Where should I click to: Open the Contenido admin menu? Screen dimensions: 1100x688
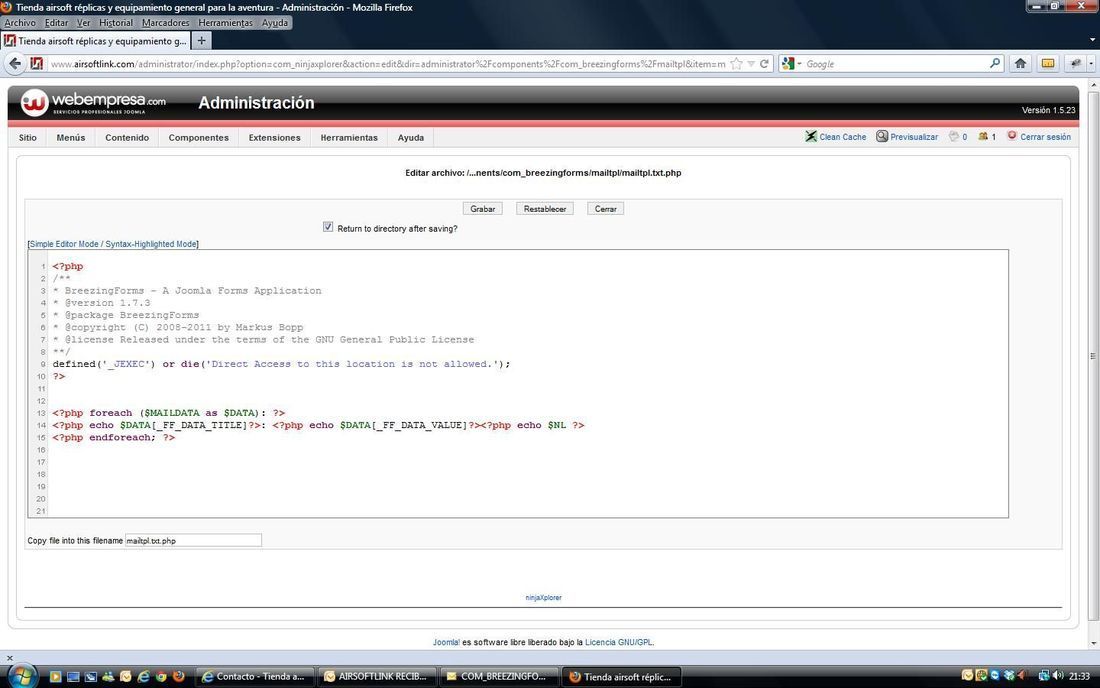[127, 137]
